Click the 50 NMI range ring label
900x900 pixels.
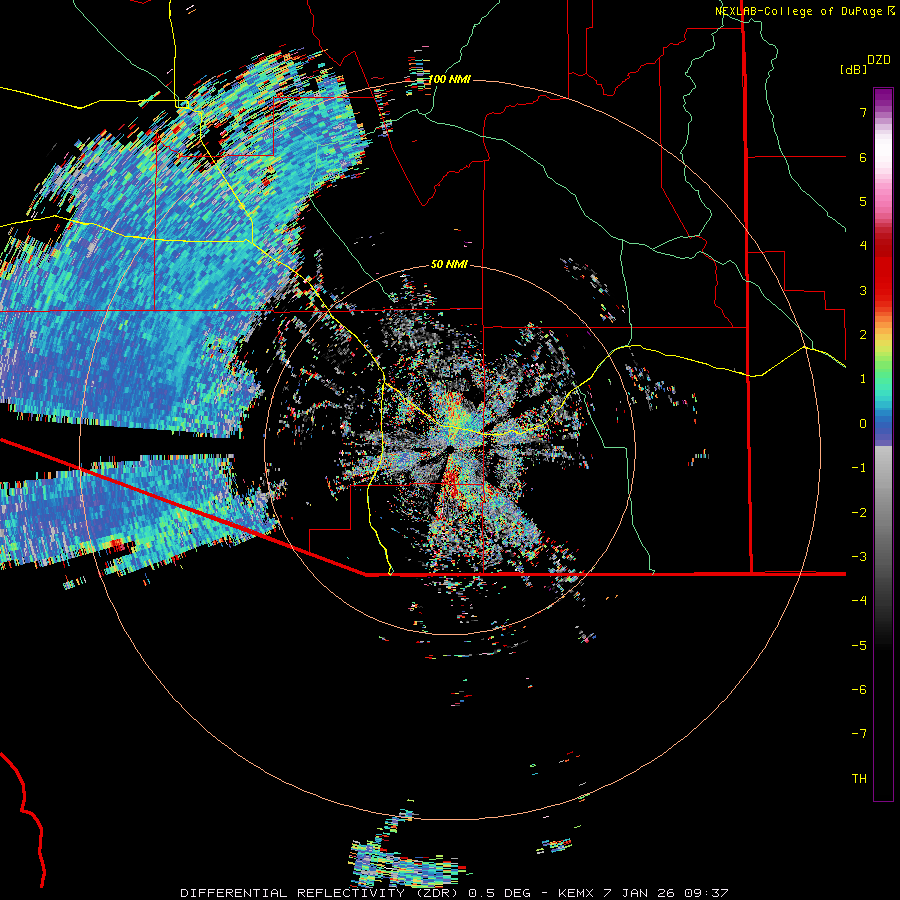449,264
